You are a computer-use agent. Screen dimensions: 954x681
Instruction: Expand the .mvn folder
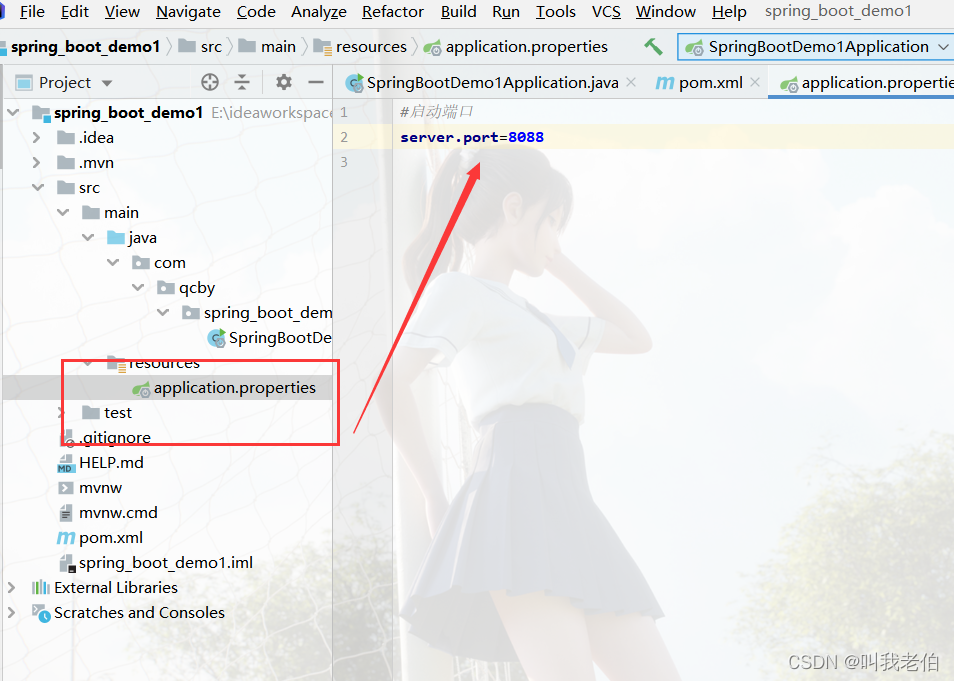tap(37, 162)
